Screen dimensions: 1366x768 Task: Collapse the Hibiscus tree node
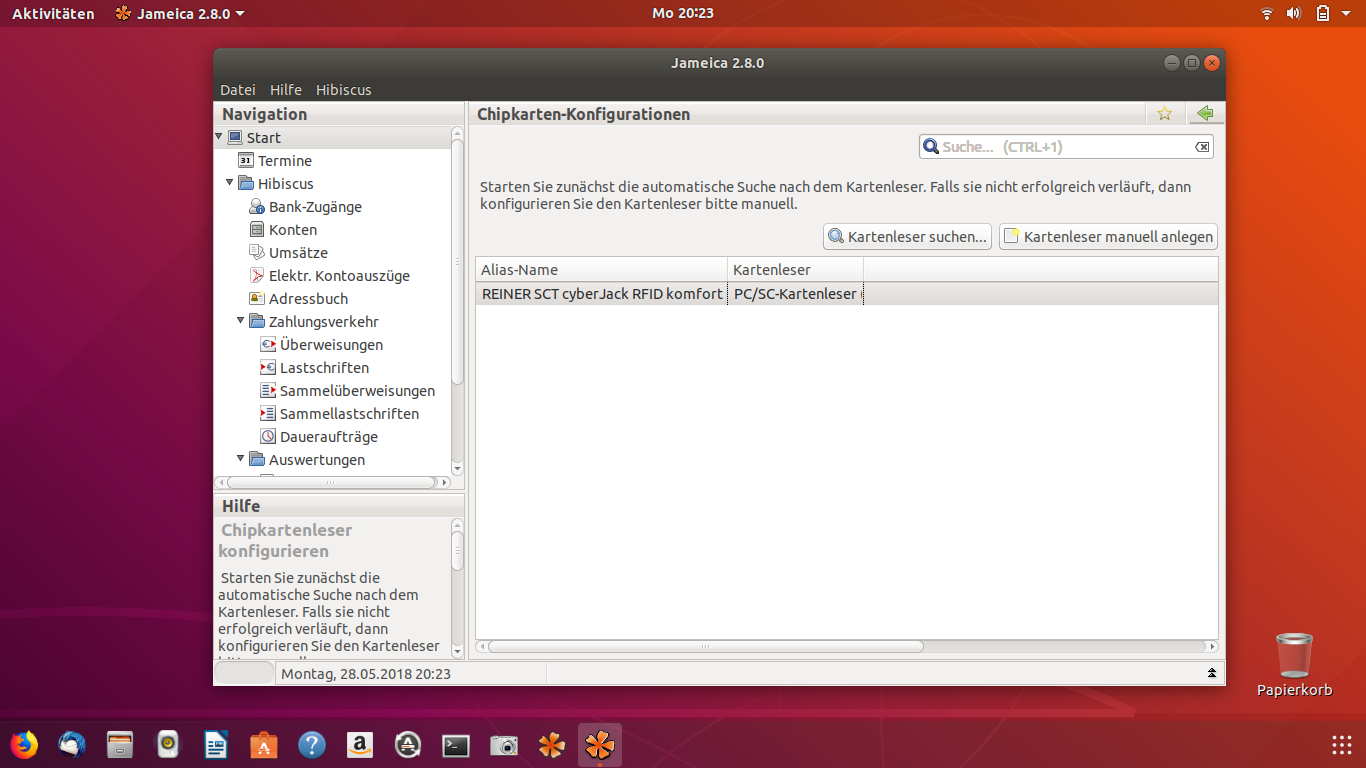[230, 183]
